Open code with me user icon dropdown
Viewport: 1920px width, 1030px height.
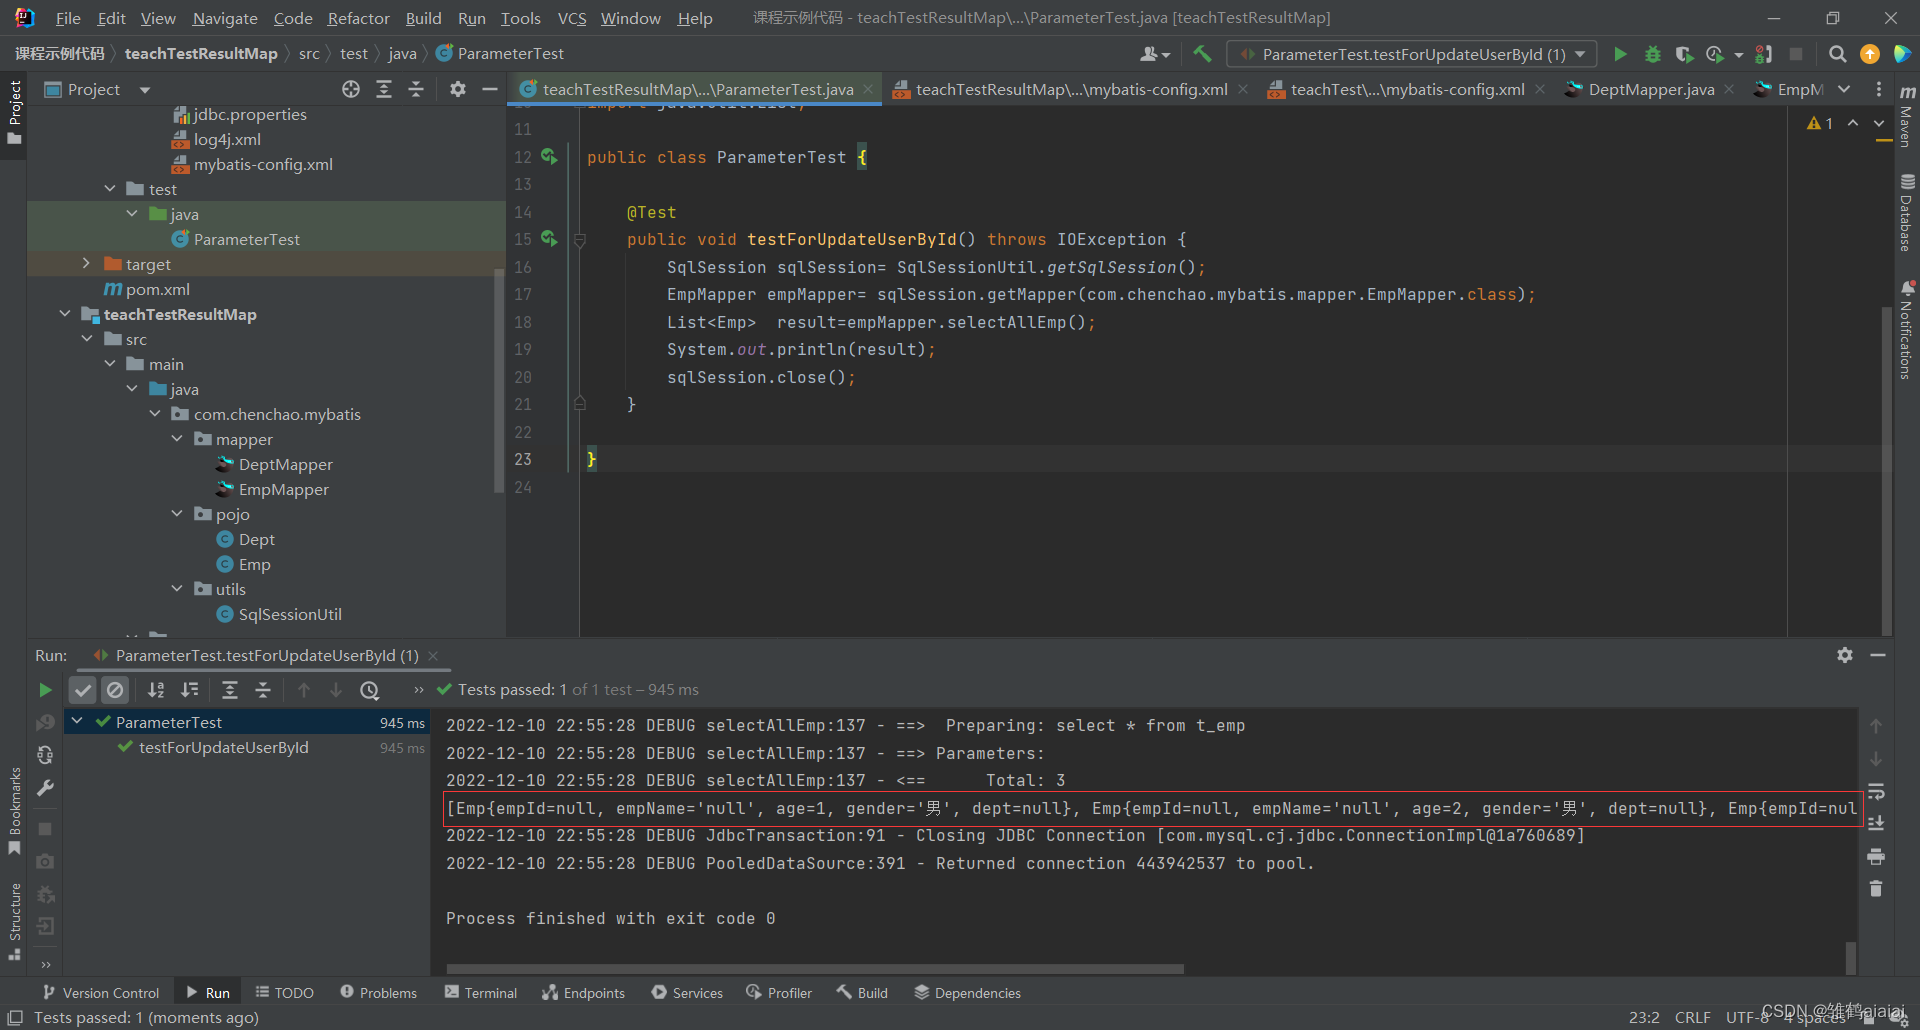pos(1155,54)
